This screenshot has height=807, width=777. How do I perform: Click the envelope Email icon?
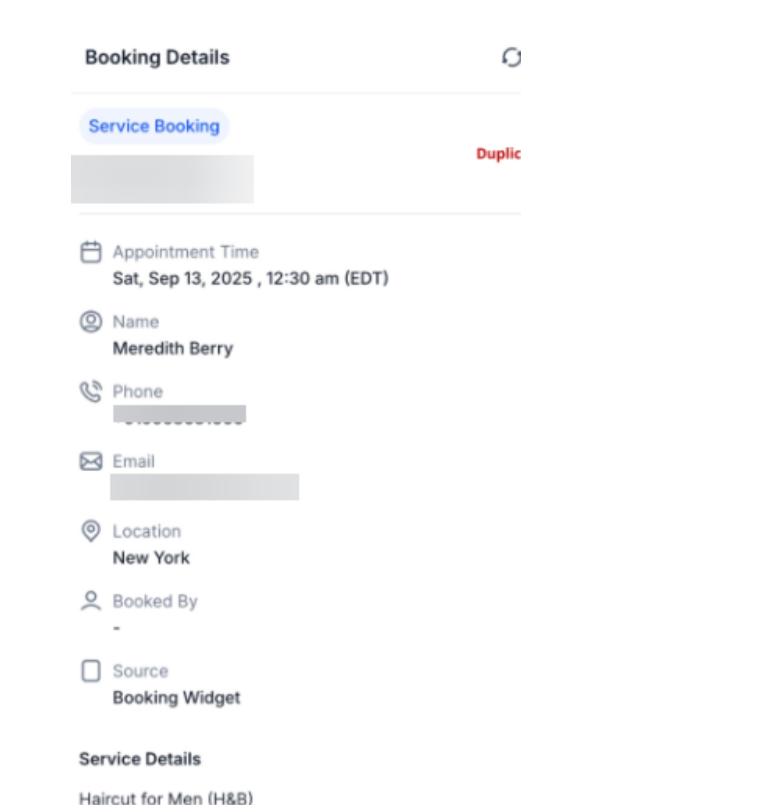(91, 462)
